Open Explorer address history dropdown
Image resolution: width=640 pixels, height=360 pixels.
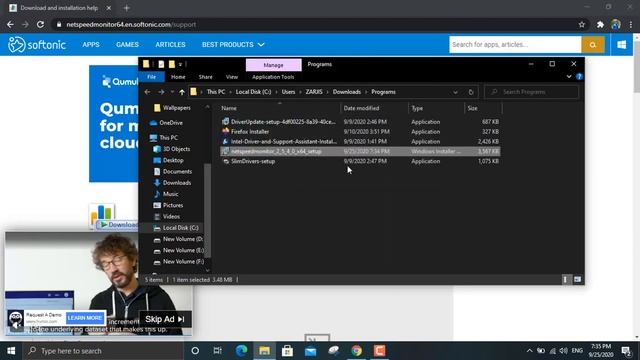point(455,92)
